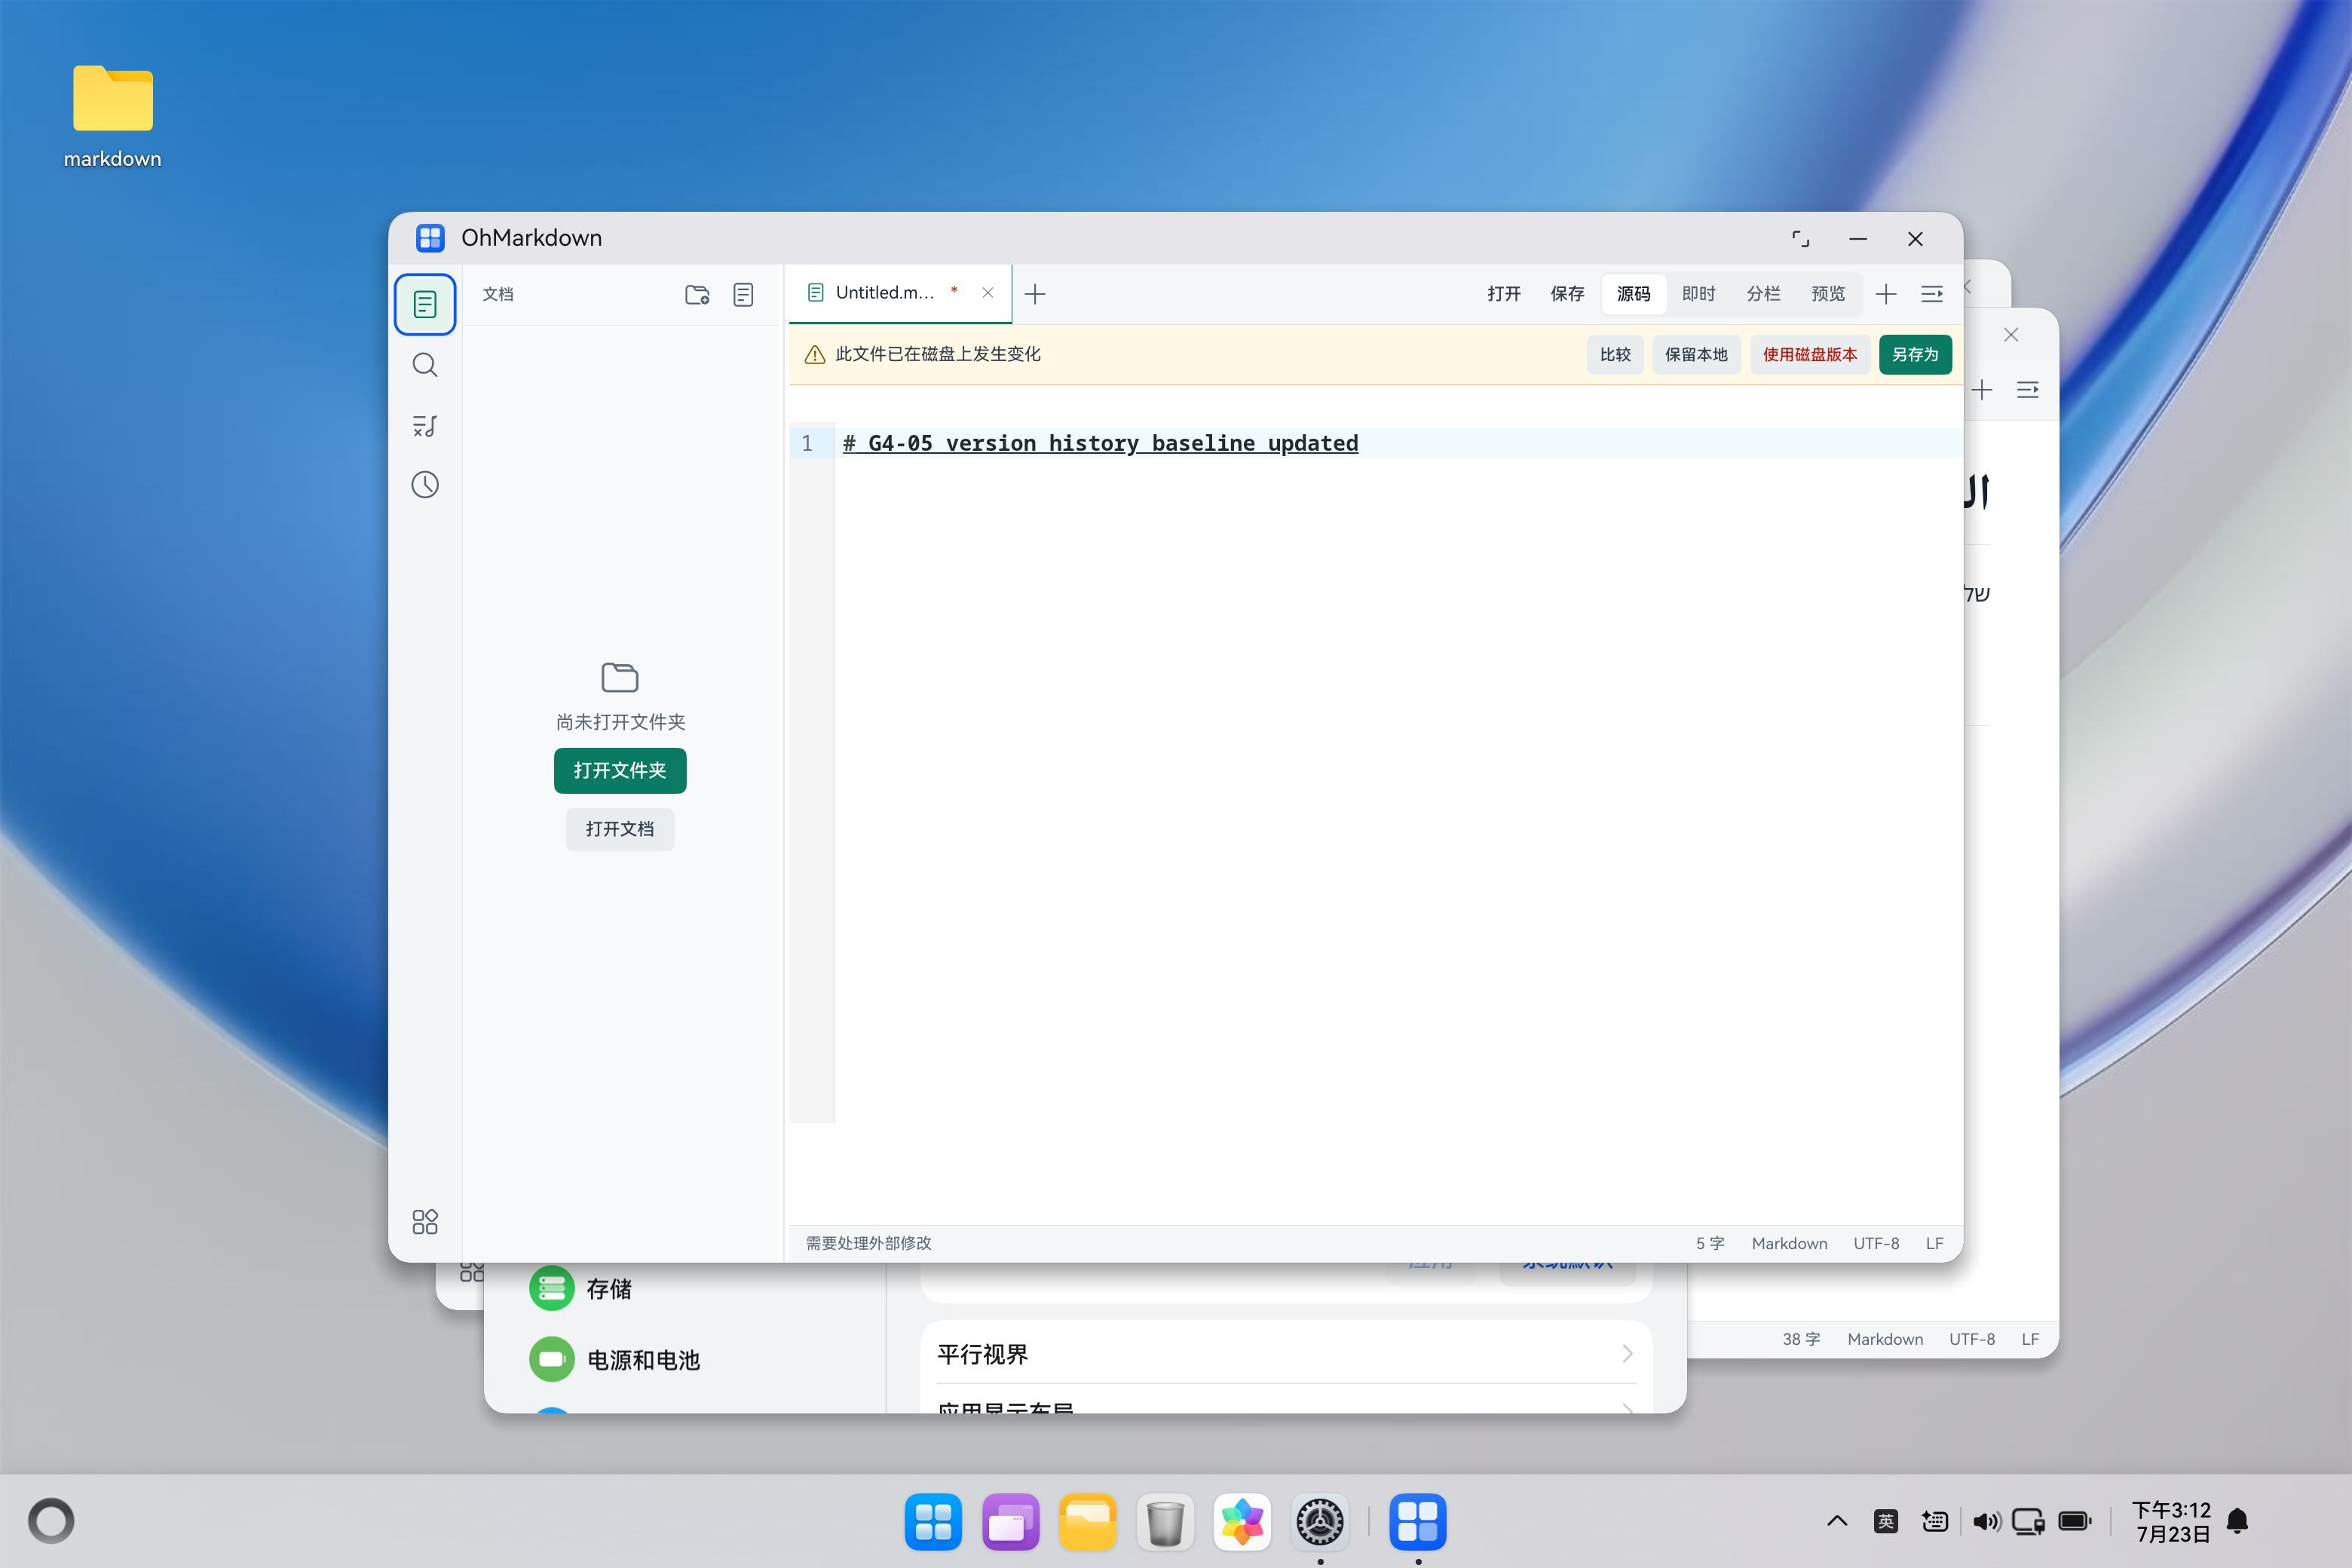Open the purple multitasking app in the dock
2352x1568 pixels.
pyautogui.click(x=1010, y=1522)
